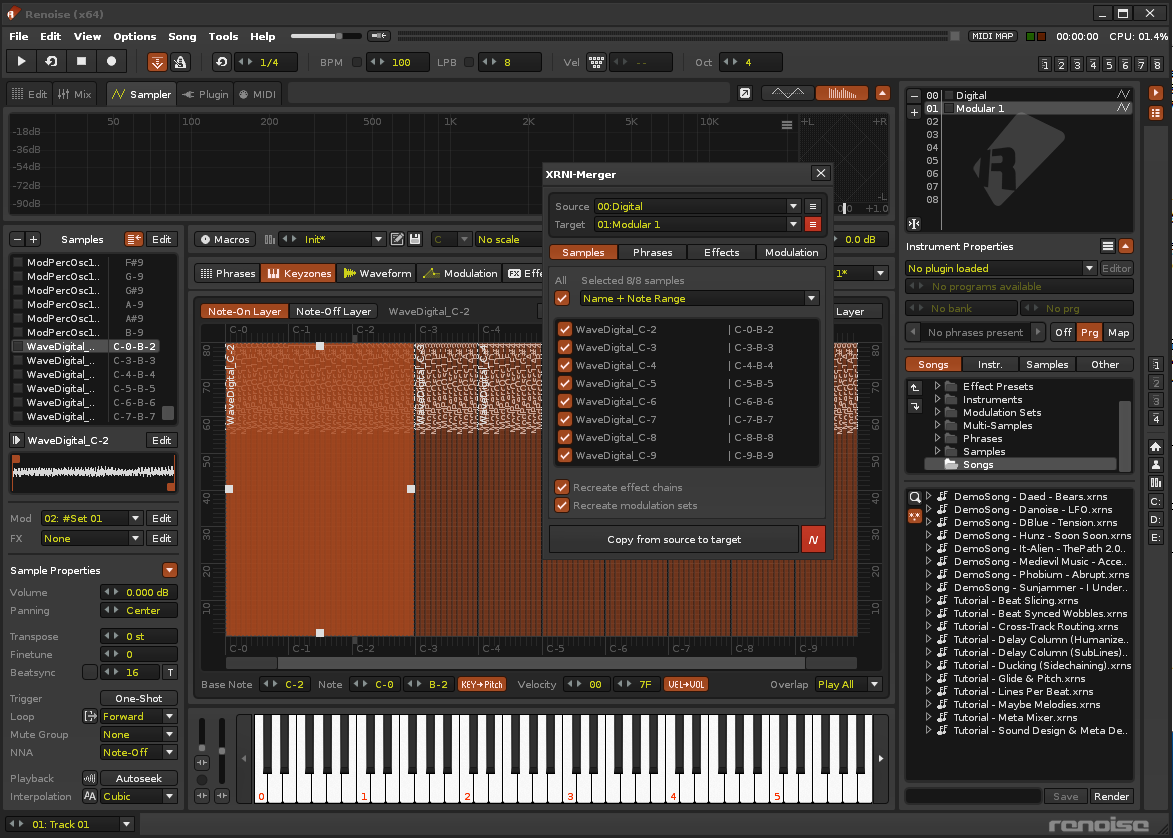Click the Autoseek playback icon
Image resolution: width=1173 pixels, height=838 pixels.
pos(90,778)
